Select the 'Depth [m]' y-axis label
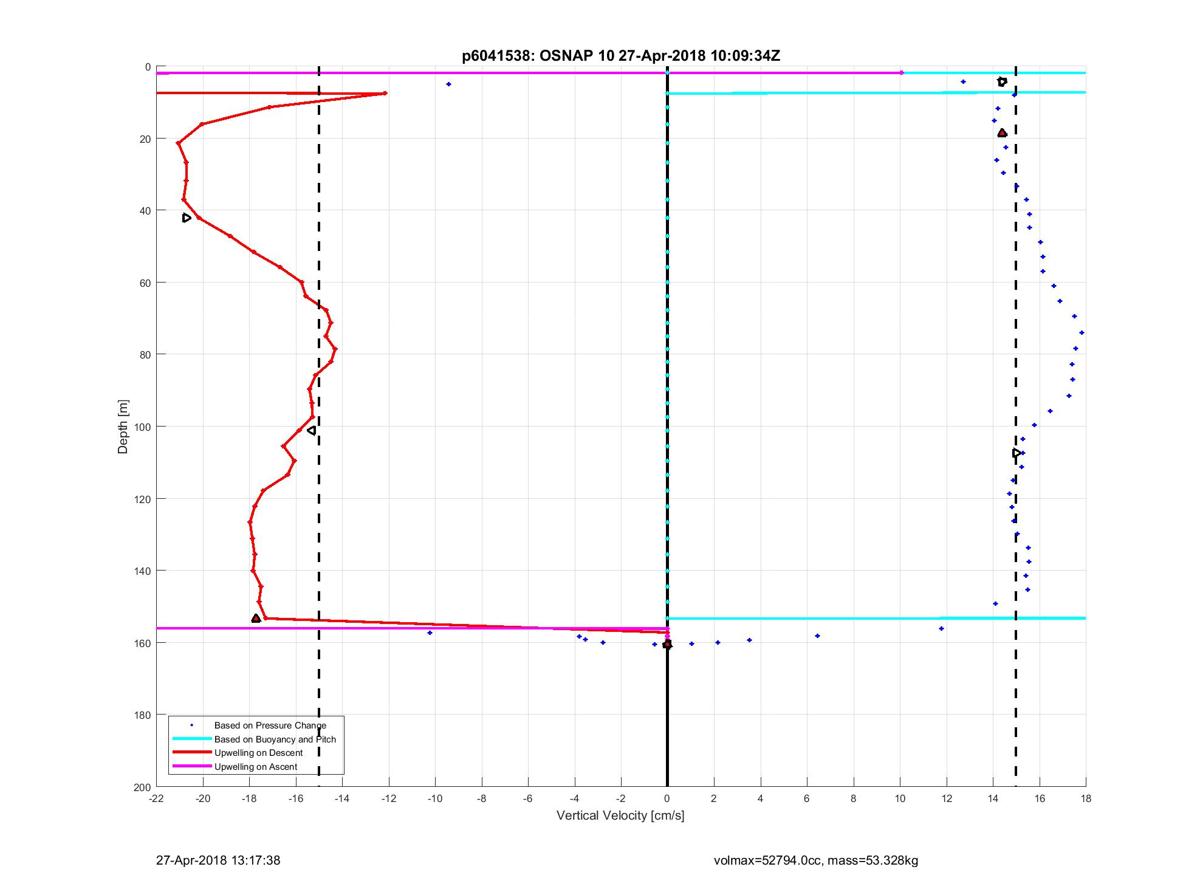Image resolution: width=1200 pixels, height=885 pixels. click(x=123, y=427)
